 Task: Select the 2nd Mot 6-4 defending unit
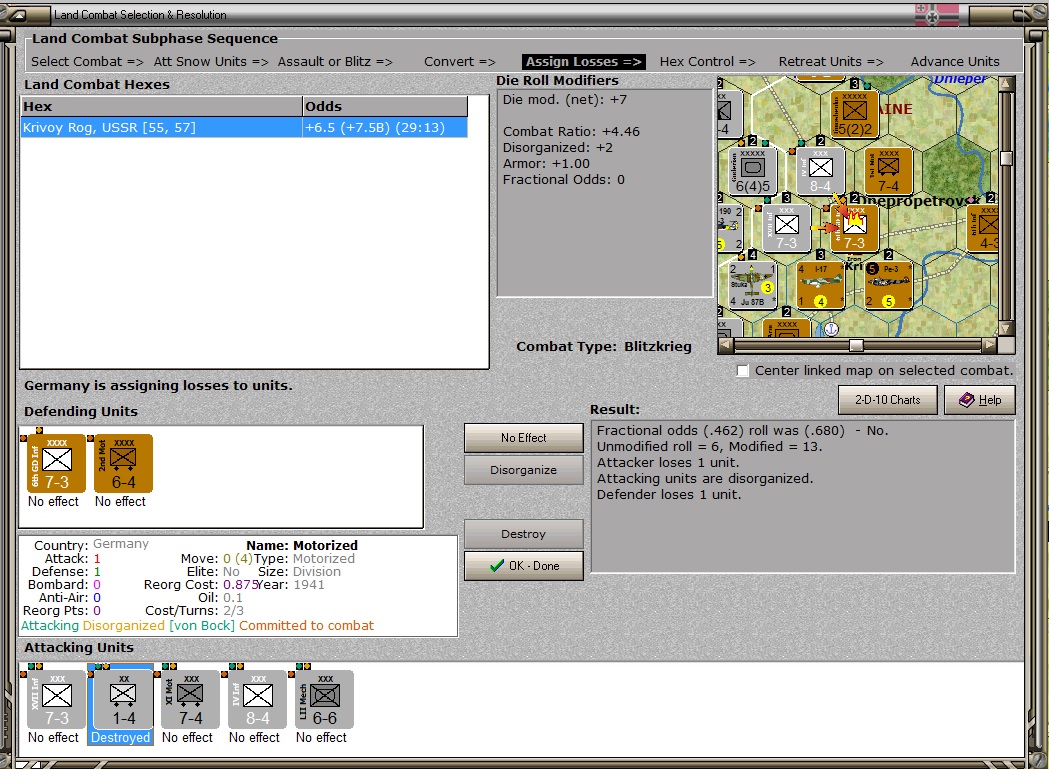click(x=124, y=463)
